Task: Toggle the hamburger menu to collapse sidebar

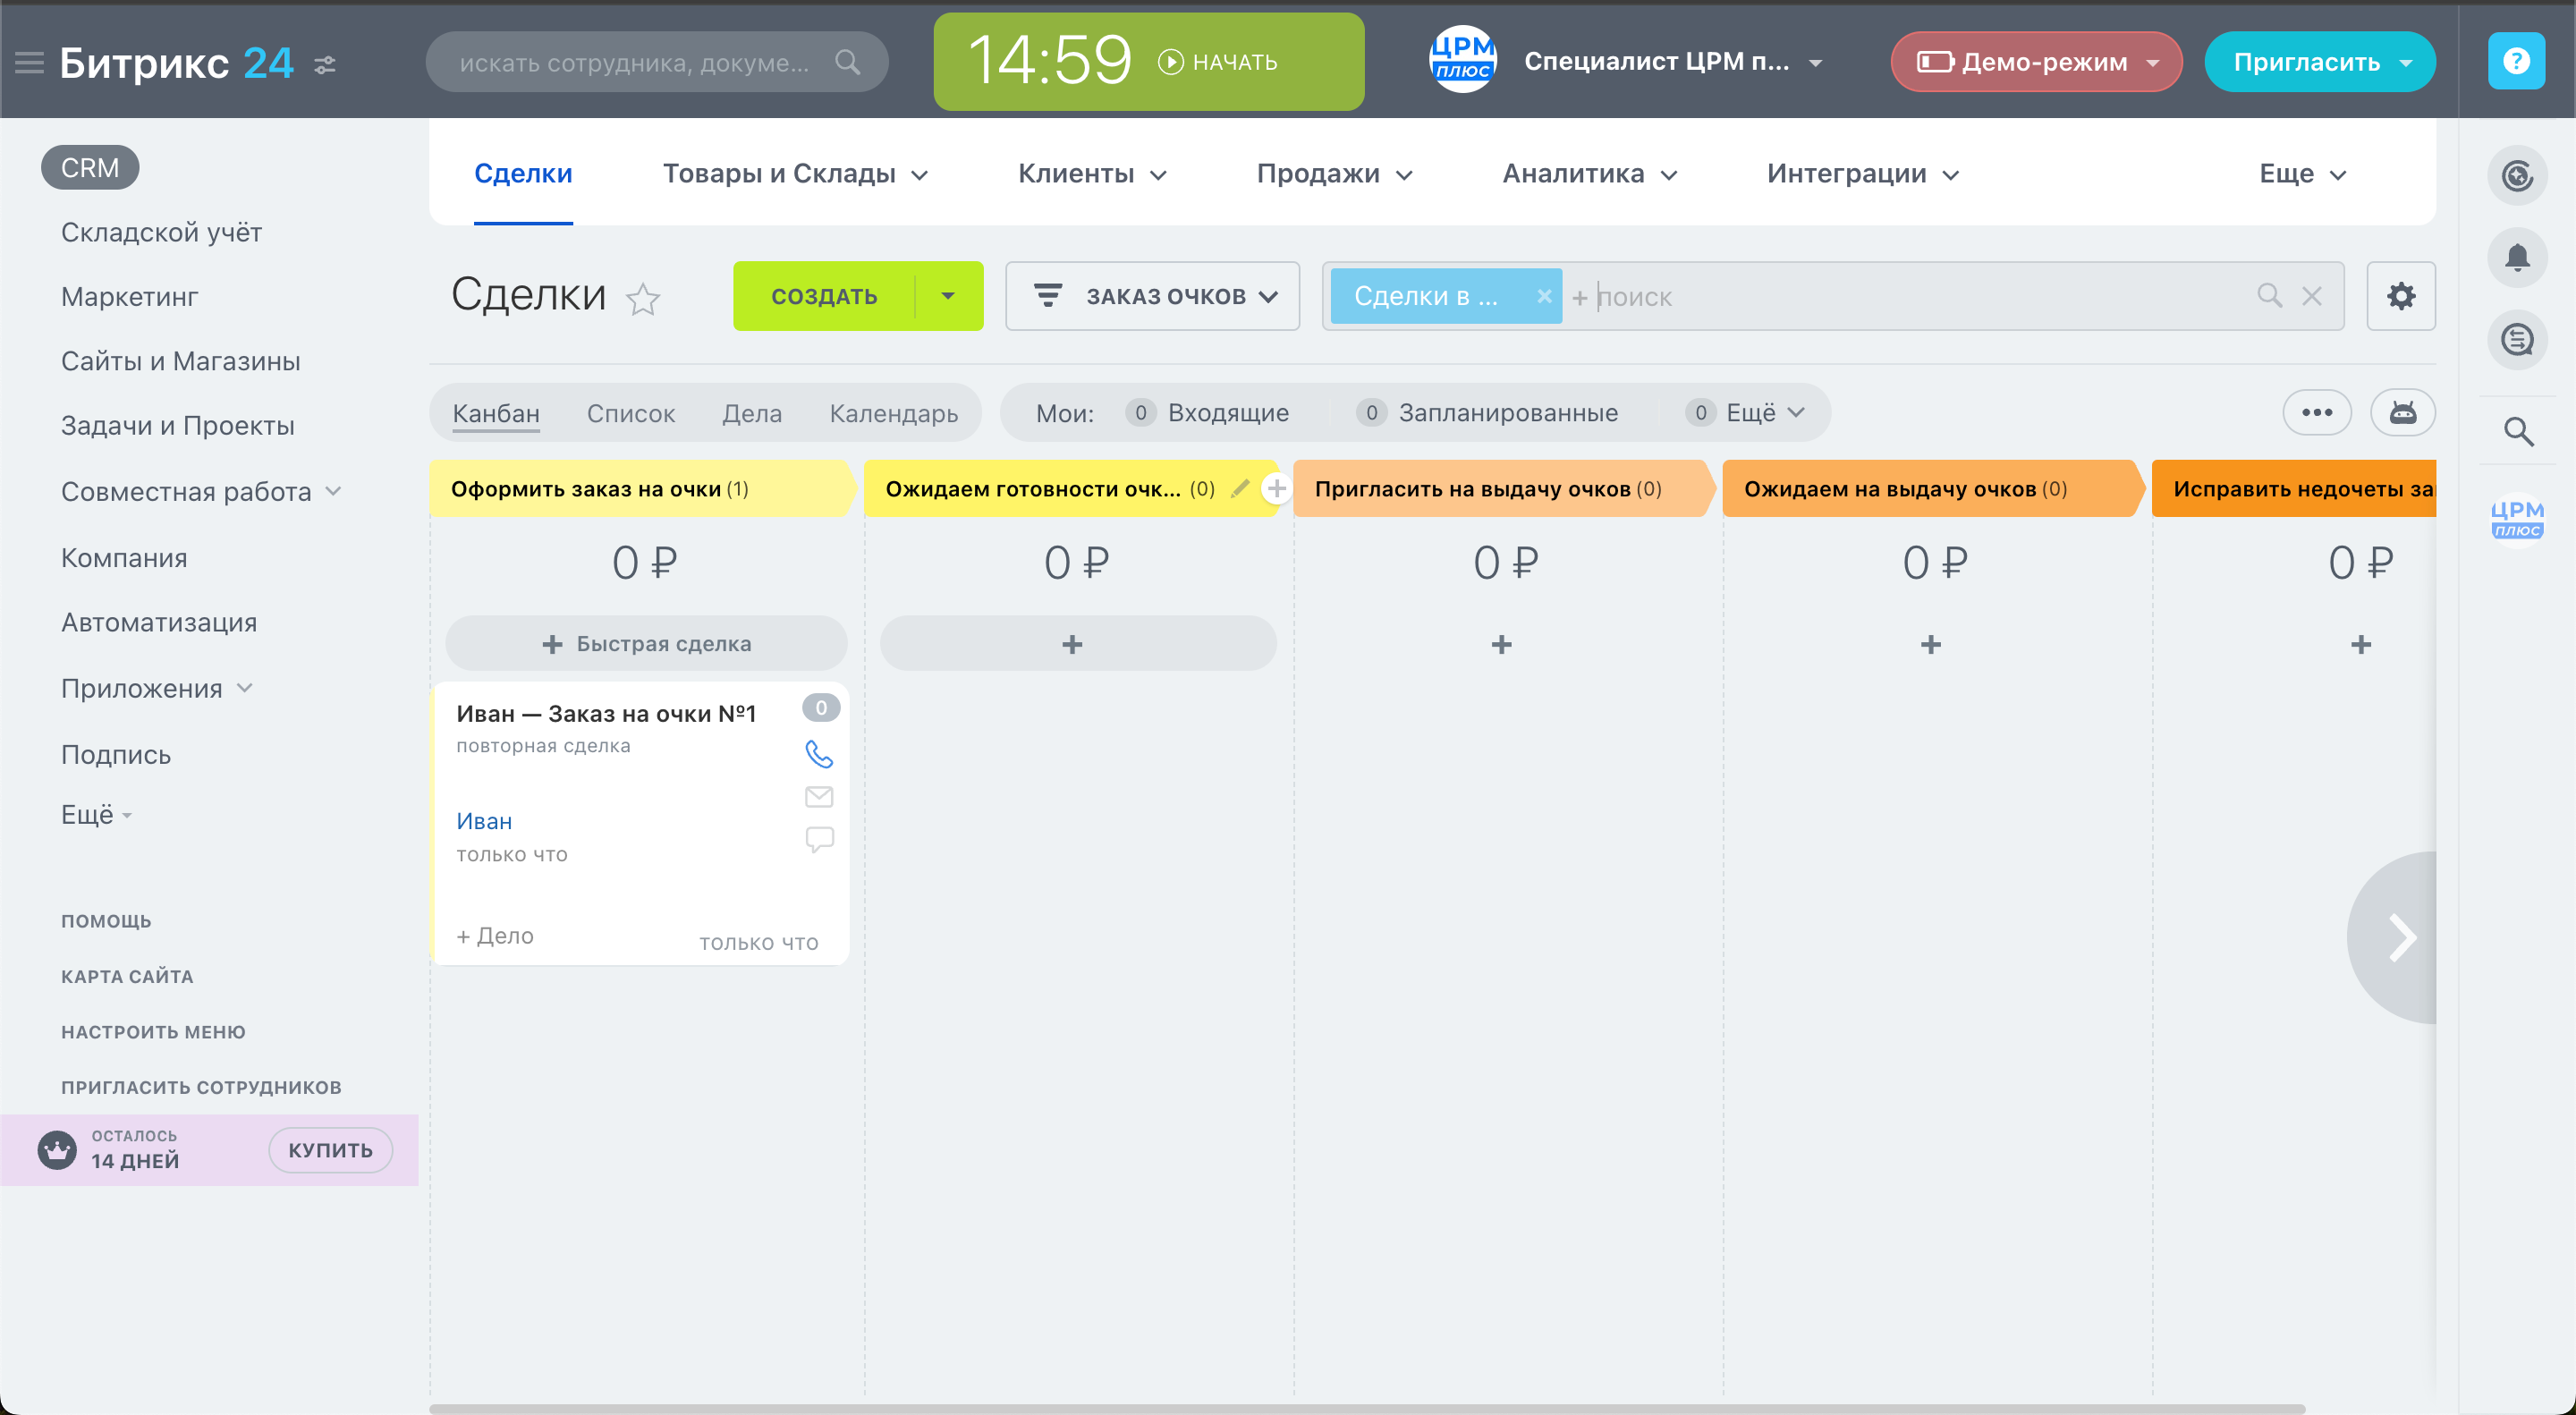Action: click(29, 63)
